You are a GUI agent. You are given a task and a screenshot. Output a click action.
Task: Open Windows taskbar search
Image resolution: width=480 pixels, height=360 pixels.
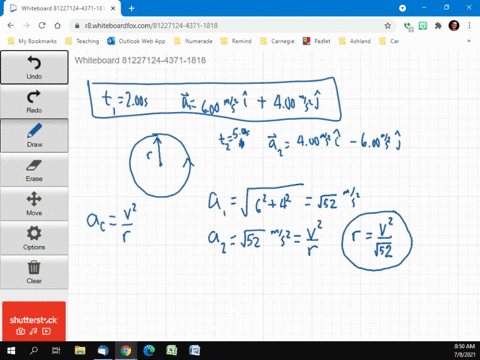[34, 351]
